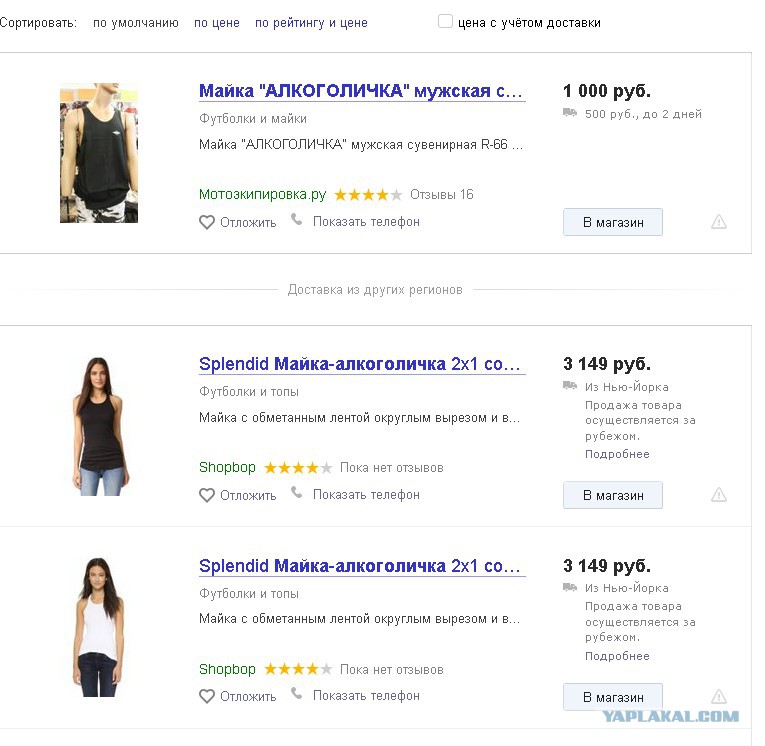This screenshot has width=765, height=746.
Task: Click delivery truck icon beside 500 руб.
Action: (570, 113)
